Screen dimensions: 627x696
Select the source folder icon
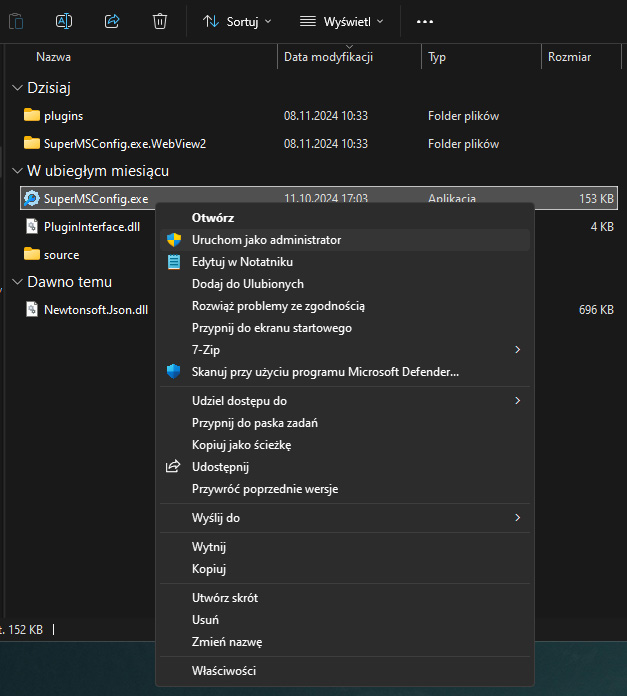(x=32, y=254)
